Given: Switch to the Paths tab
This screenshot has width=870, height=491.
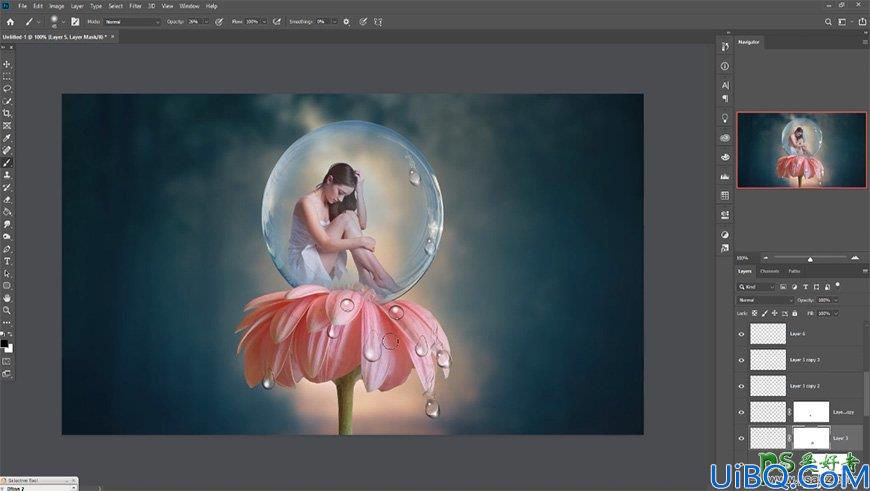Looking at the screenshot, I should [x=794, y=271].
